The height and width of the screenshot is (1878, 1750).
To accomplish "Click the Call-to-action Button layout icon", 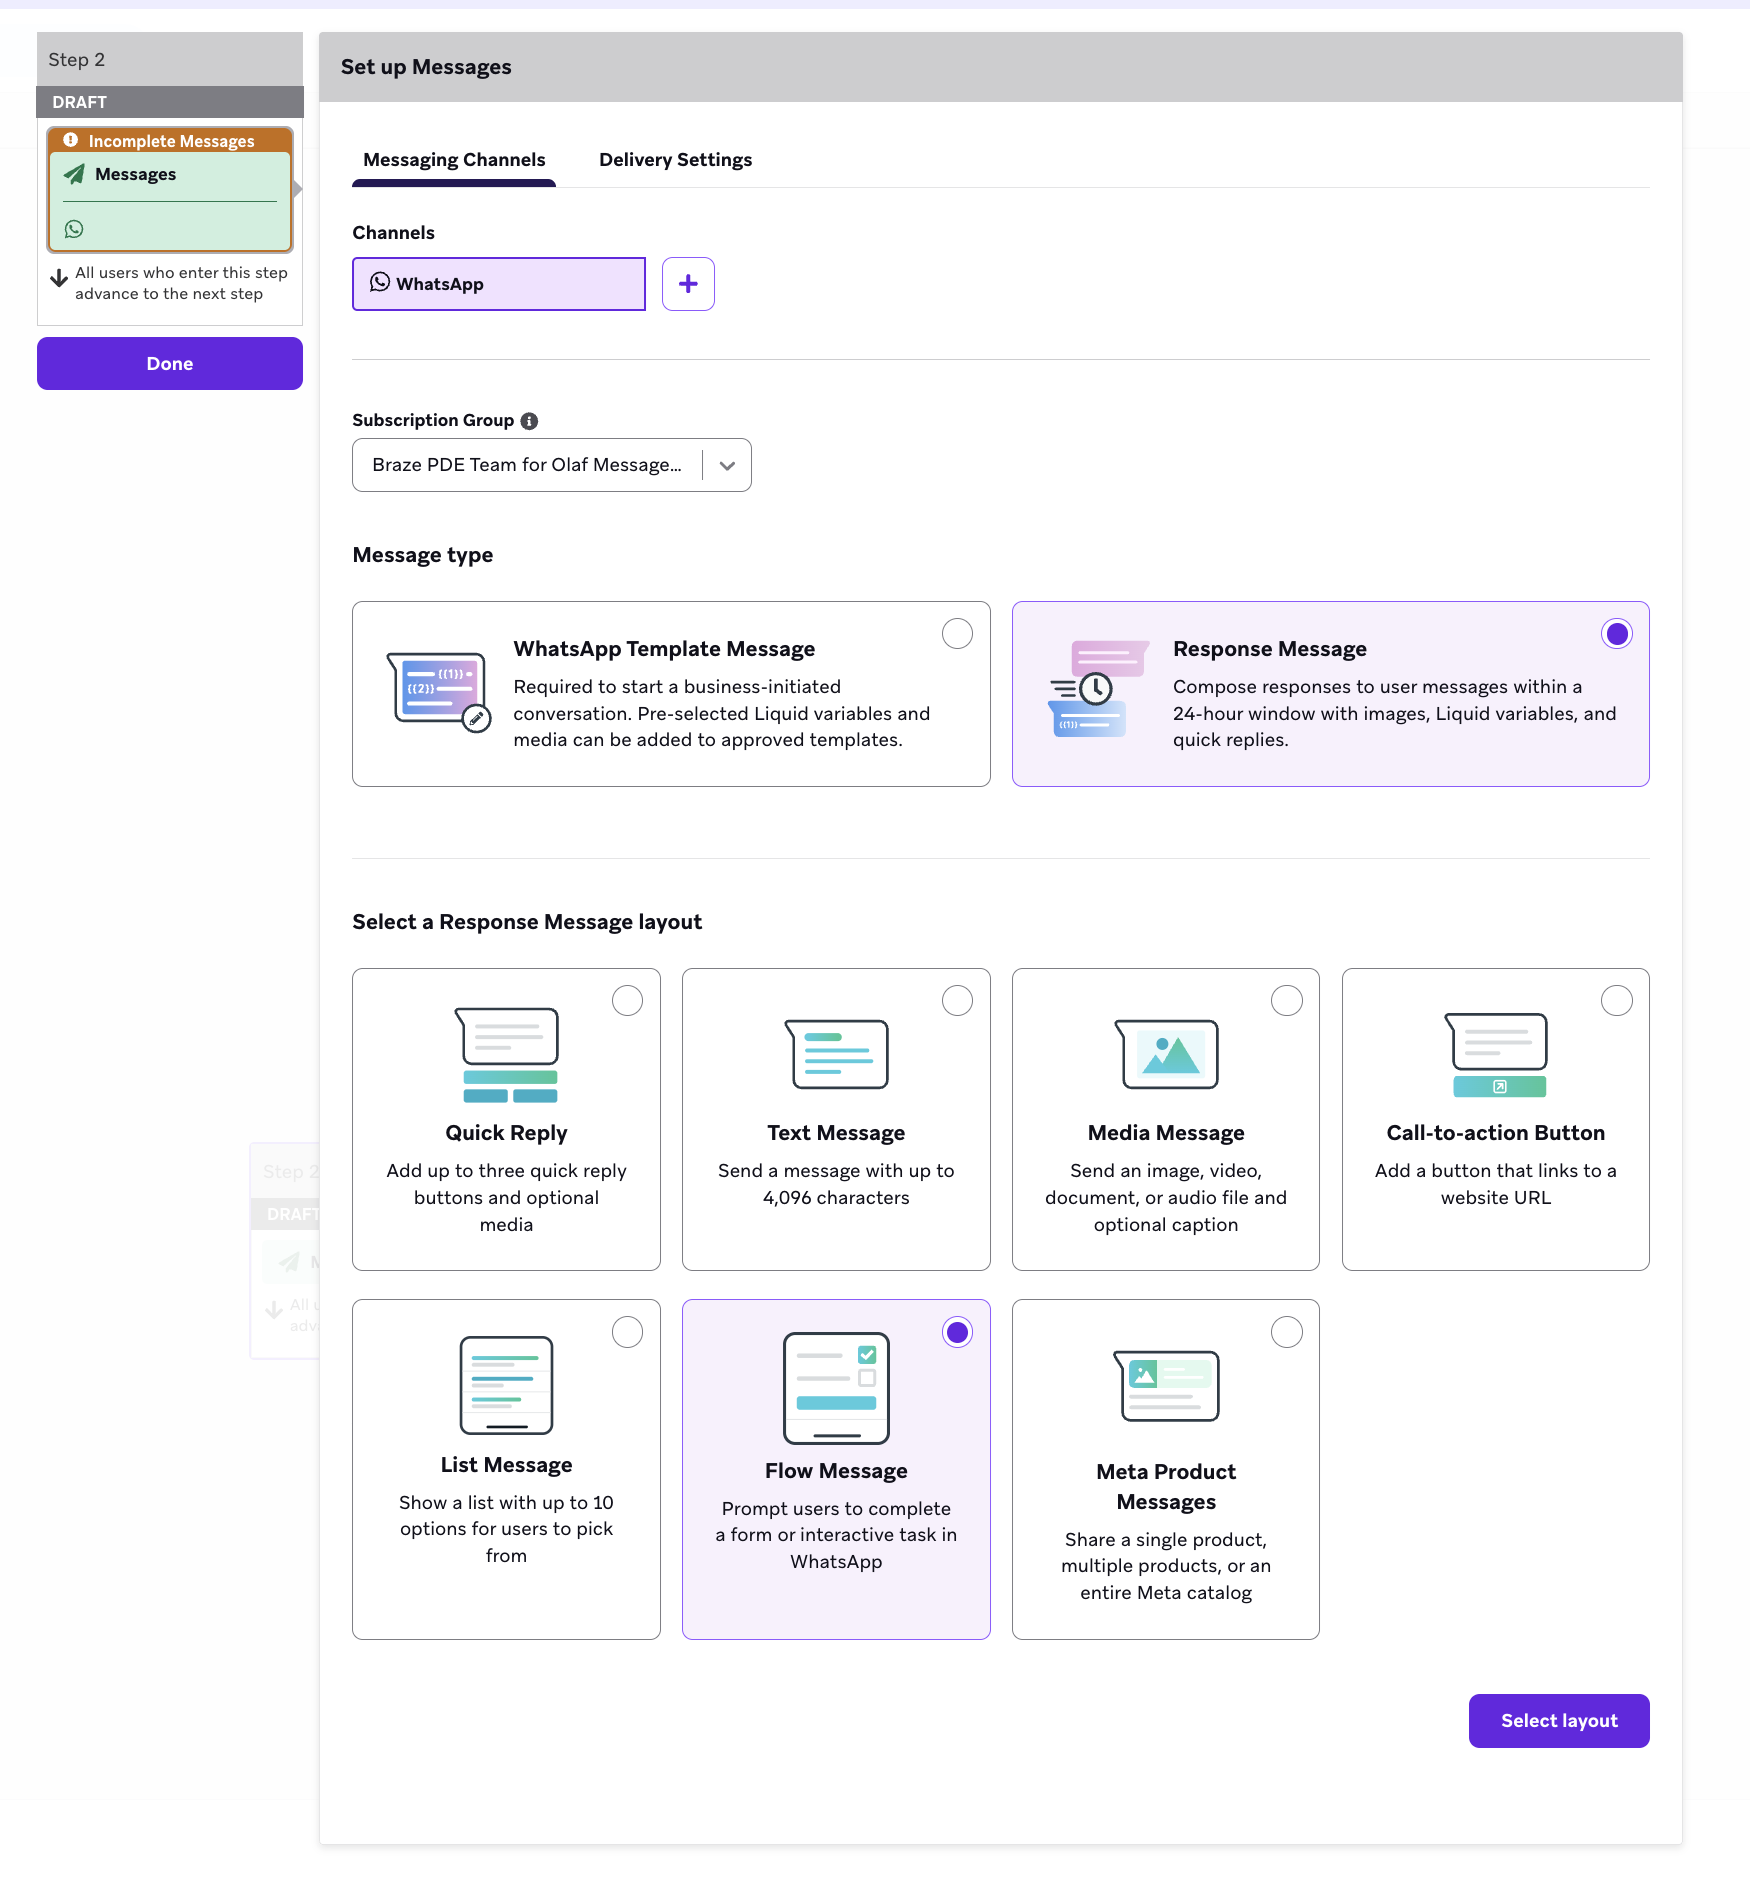I will click(x=1495, y=1055).
